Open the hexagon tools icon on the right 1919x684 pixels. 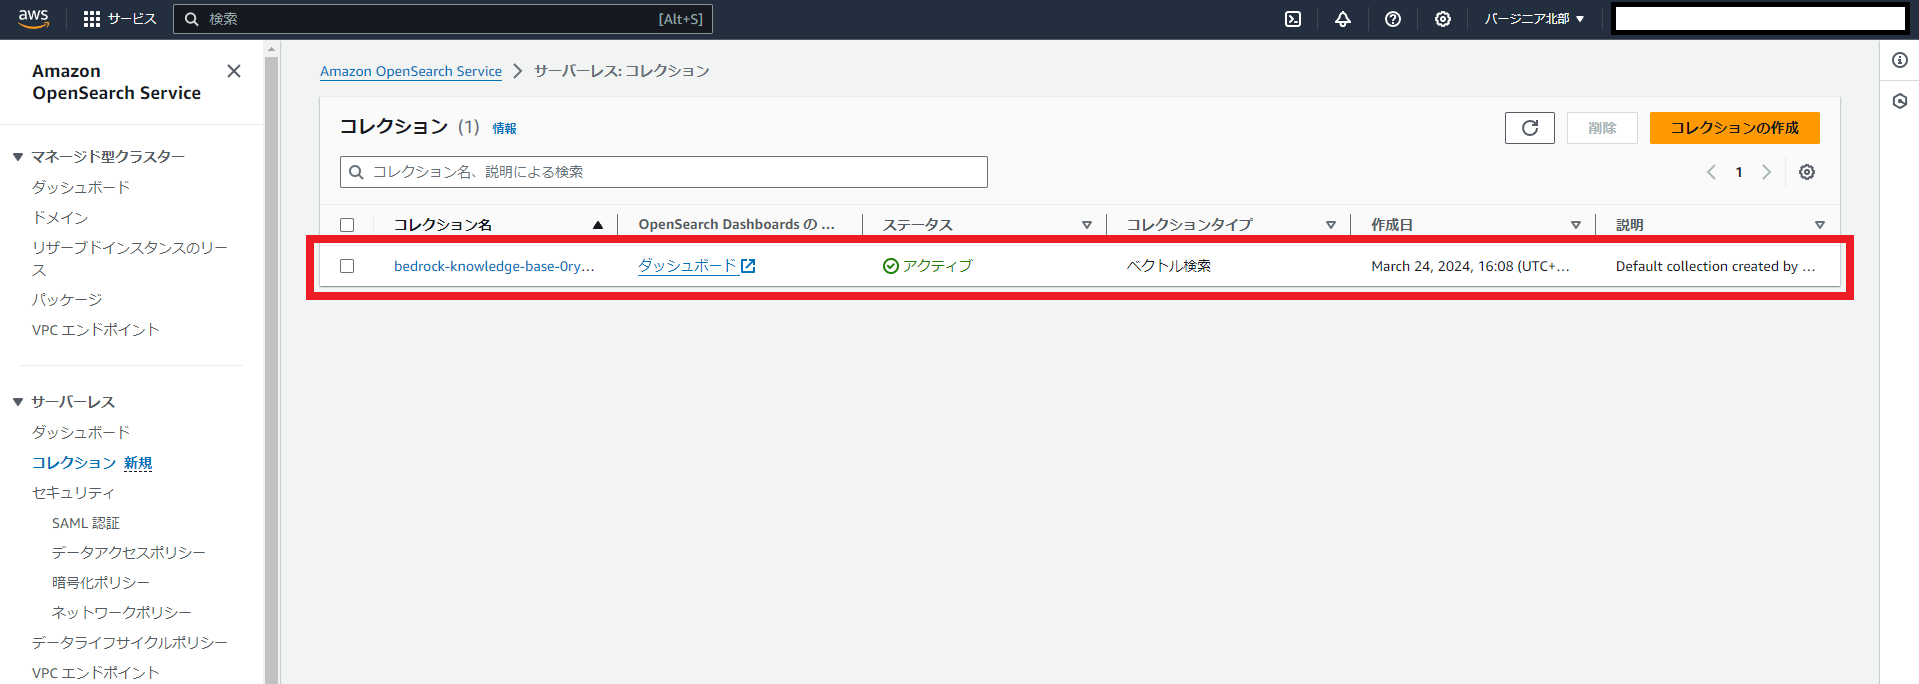tap(1900, 101)
